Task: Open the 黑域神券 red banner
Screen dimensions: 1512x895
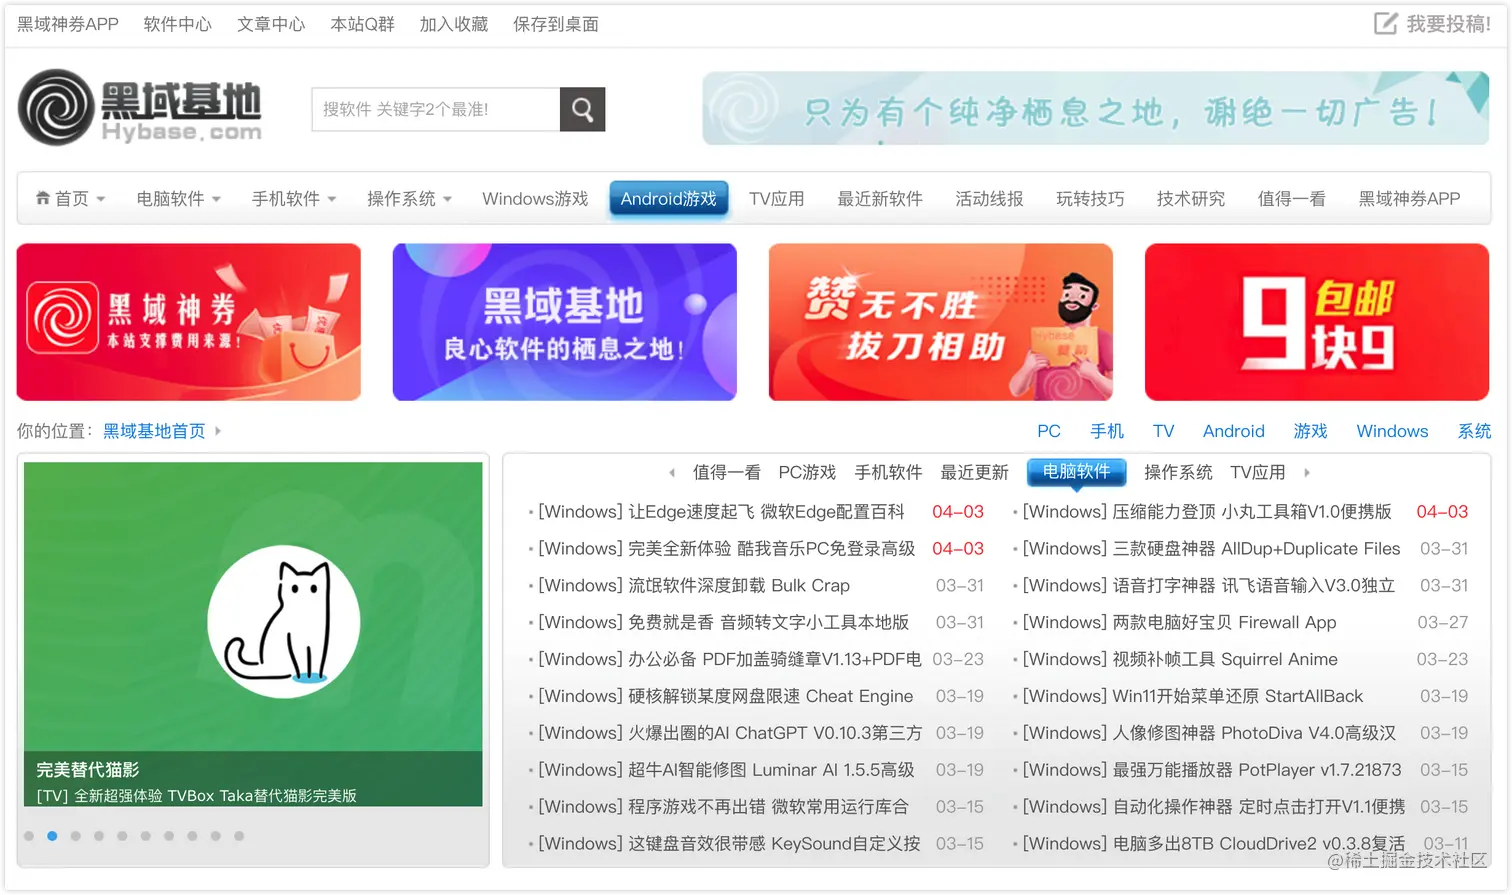Action: tap(189, 322)
